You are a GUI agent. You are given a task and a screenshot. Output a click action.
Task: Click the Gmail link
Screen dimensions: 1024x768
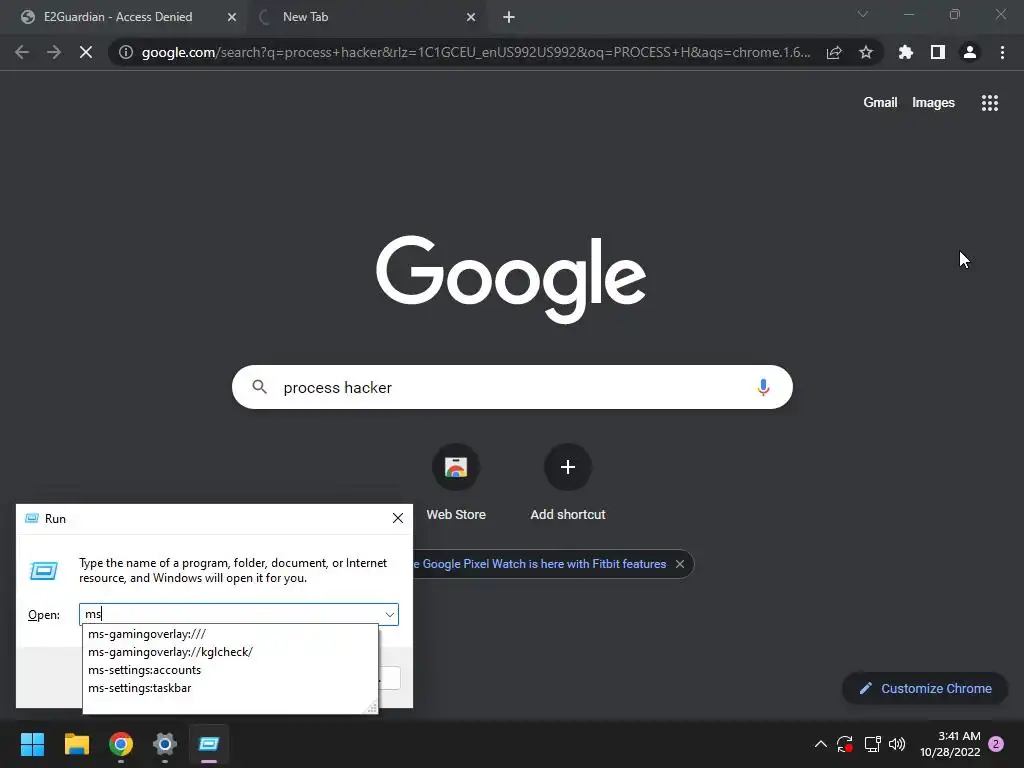(880, 103)
